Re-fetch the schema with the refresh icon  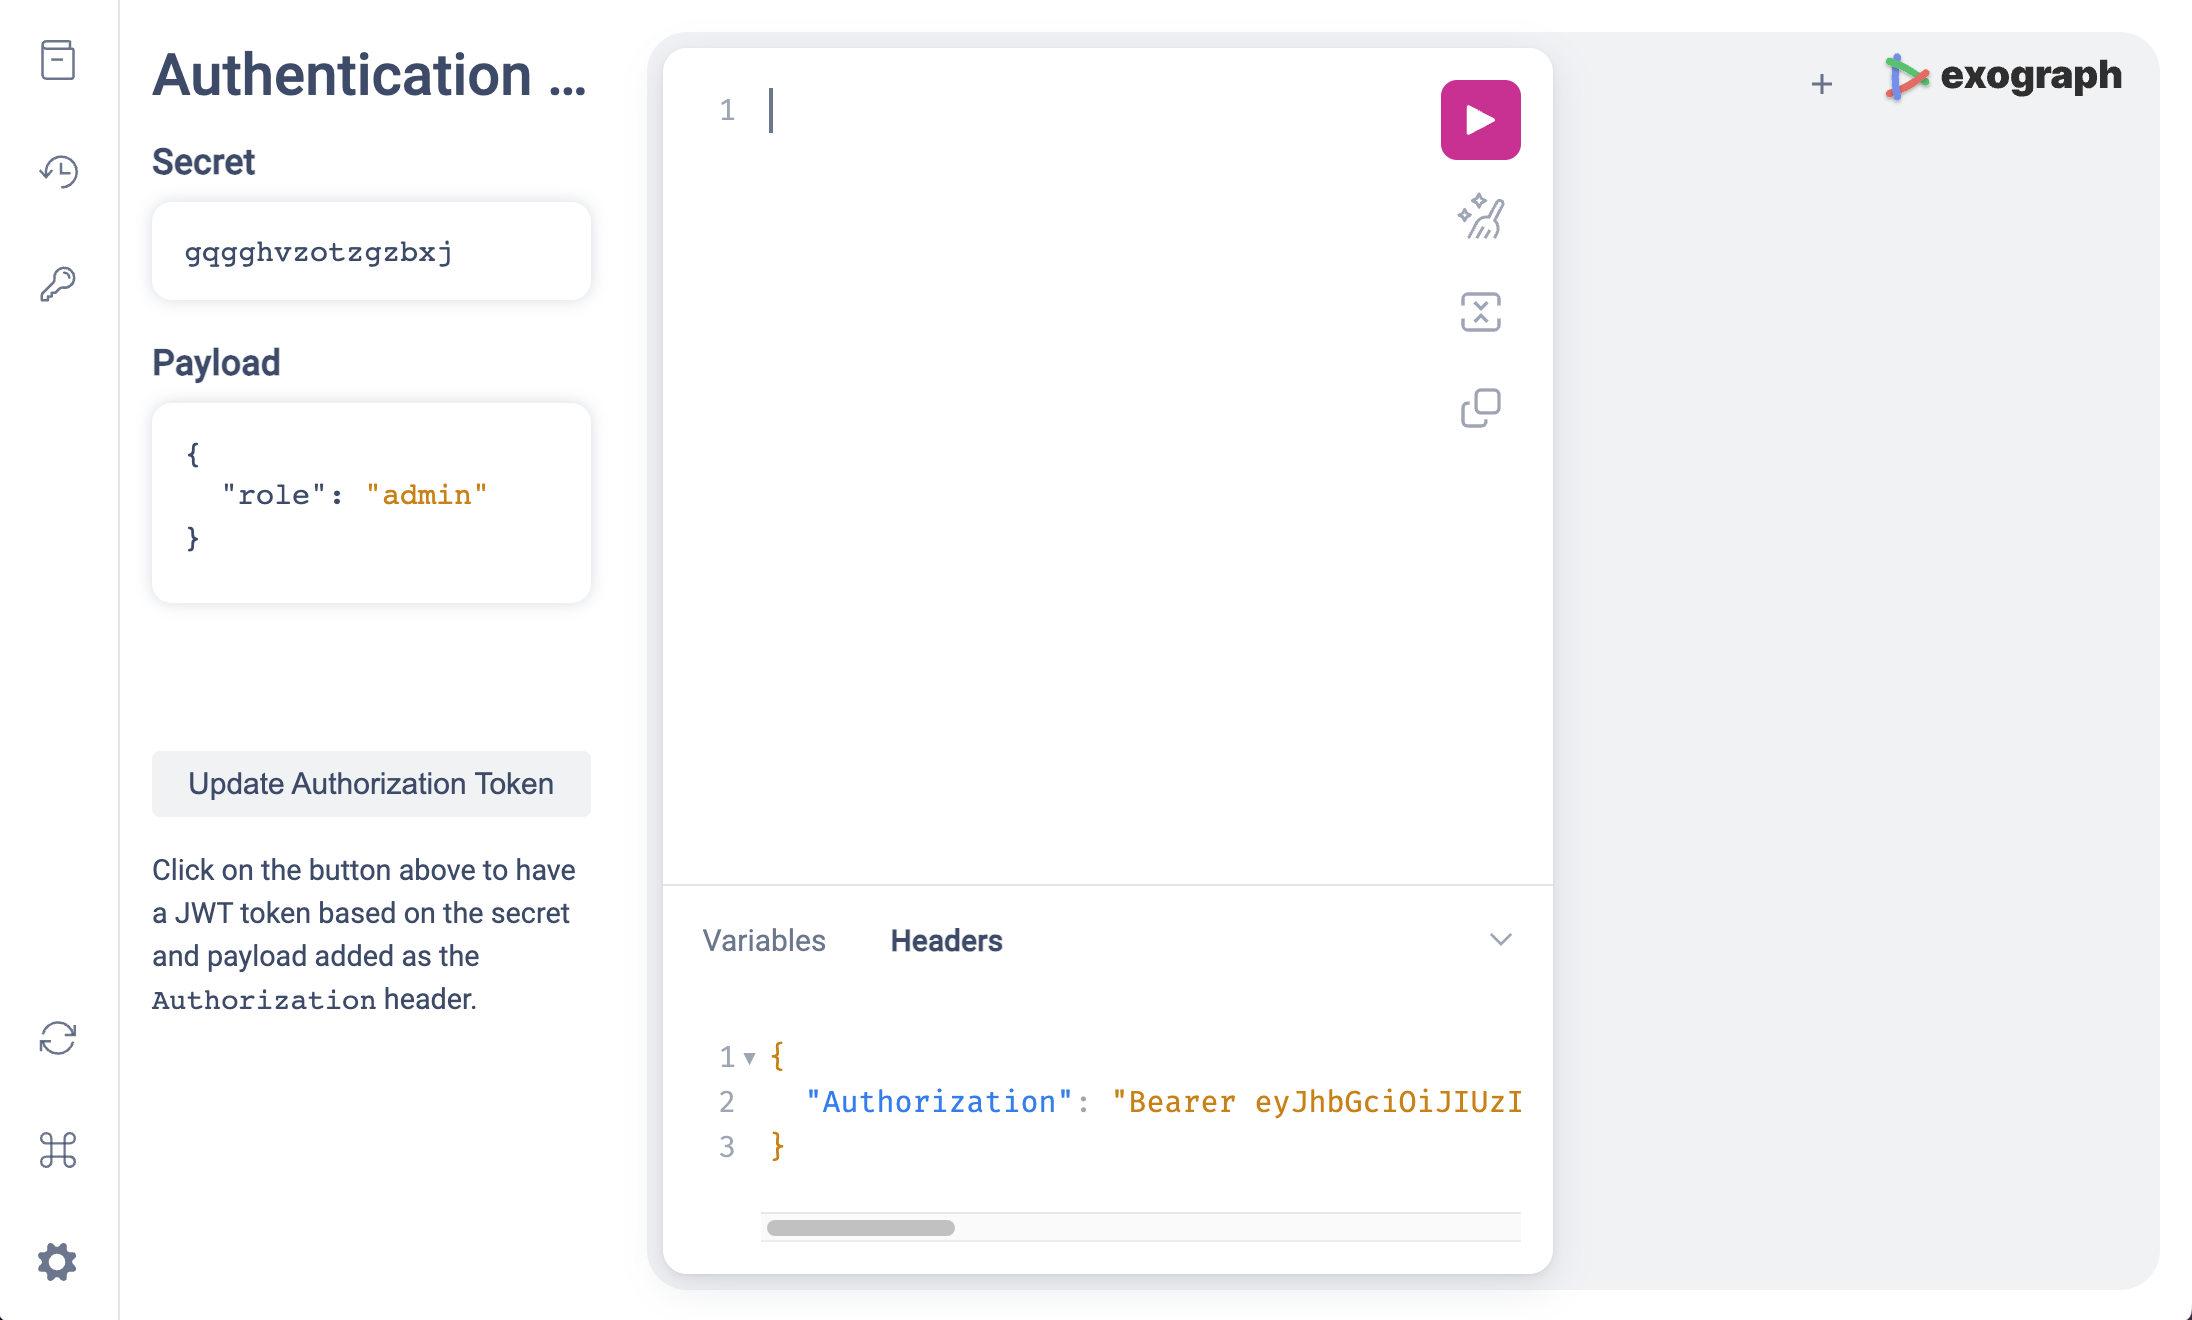pos(58,1040)
